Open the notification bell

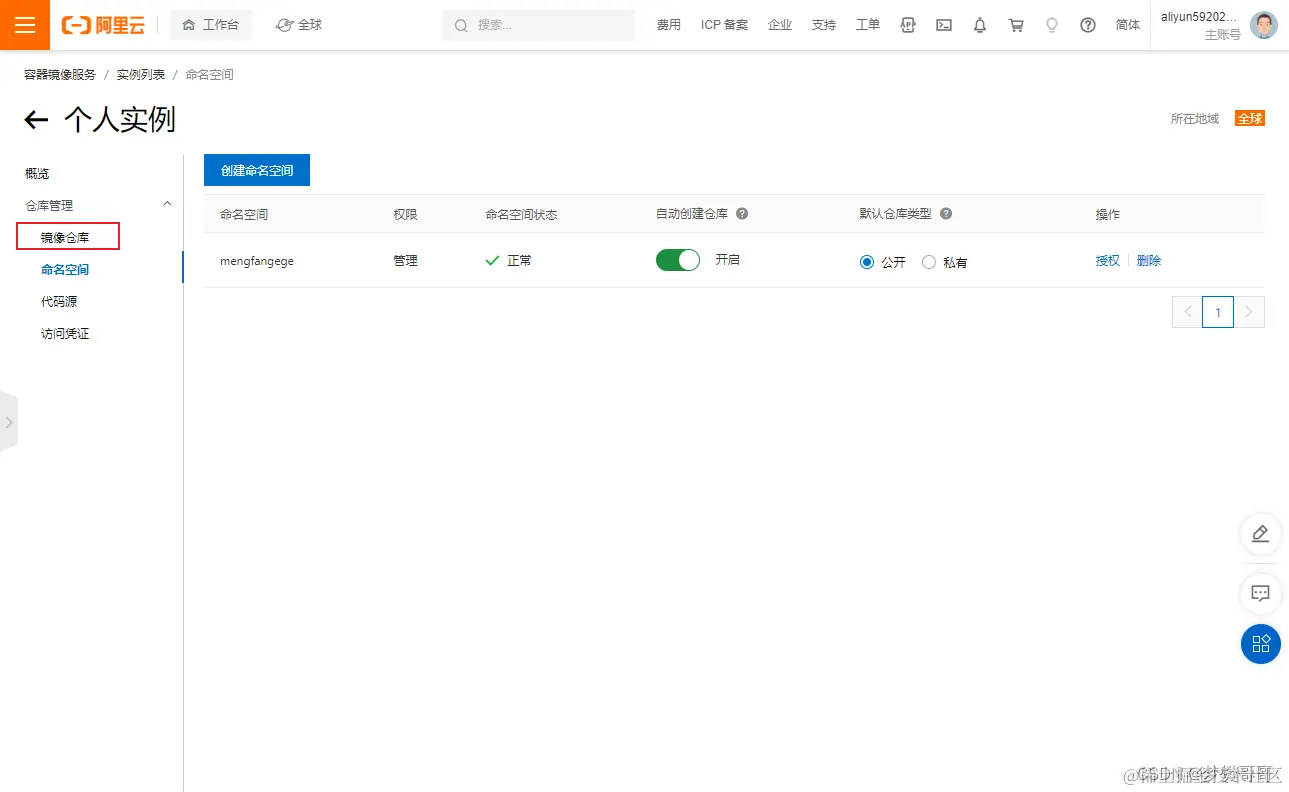980,25
